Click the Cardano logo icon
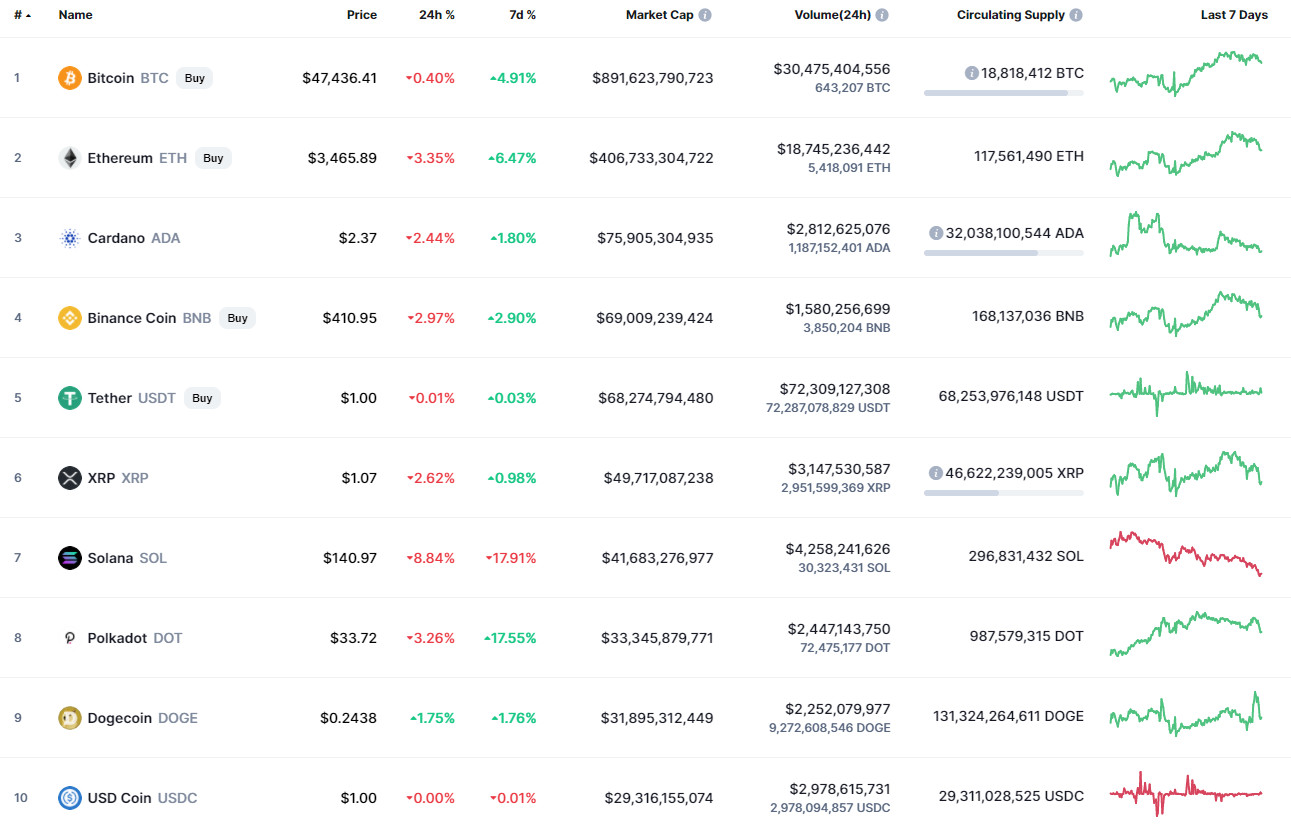The width and height of the screenshot is (1291, 824). 70,238
